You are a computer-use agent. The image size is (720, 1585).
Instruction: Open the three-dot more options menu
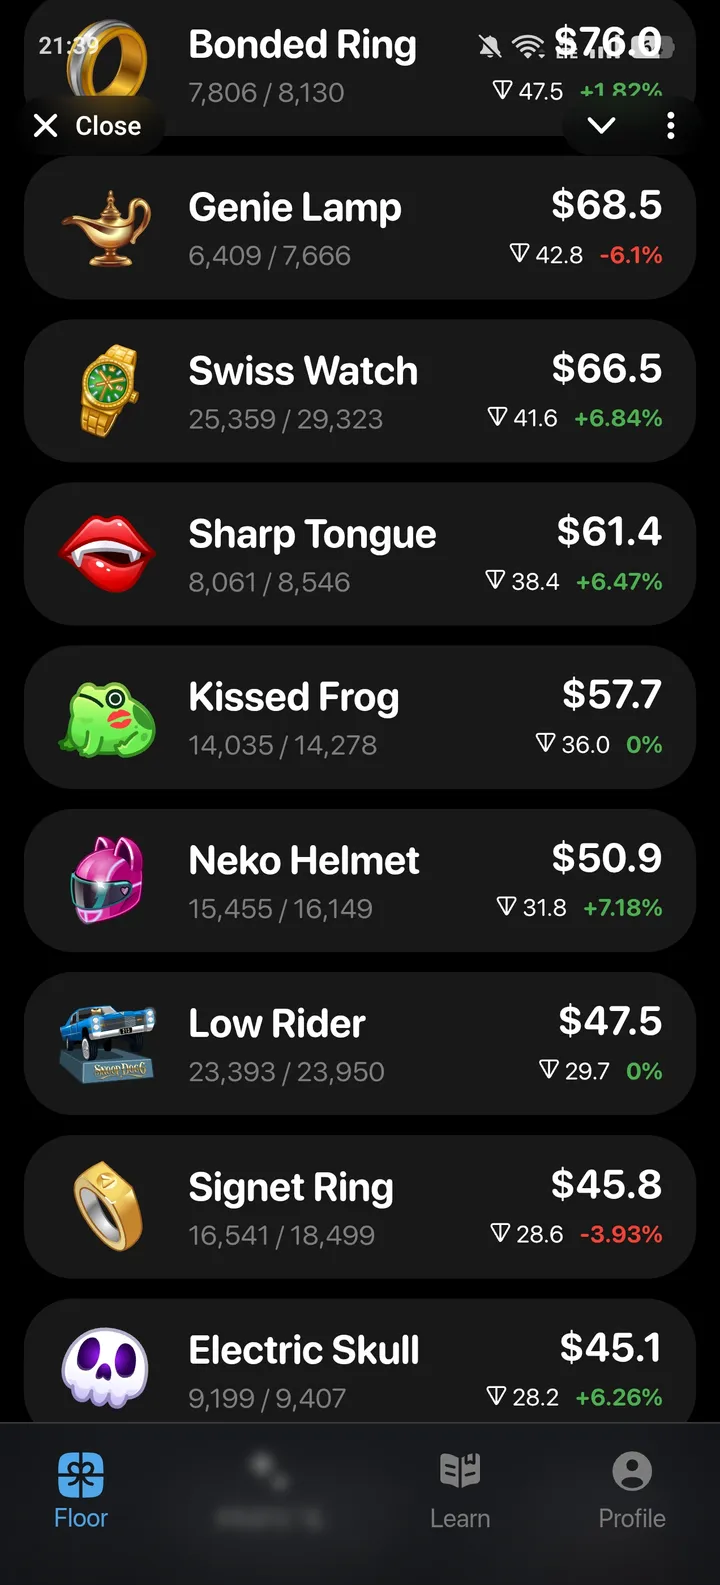click(670, 126)
